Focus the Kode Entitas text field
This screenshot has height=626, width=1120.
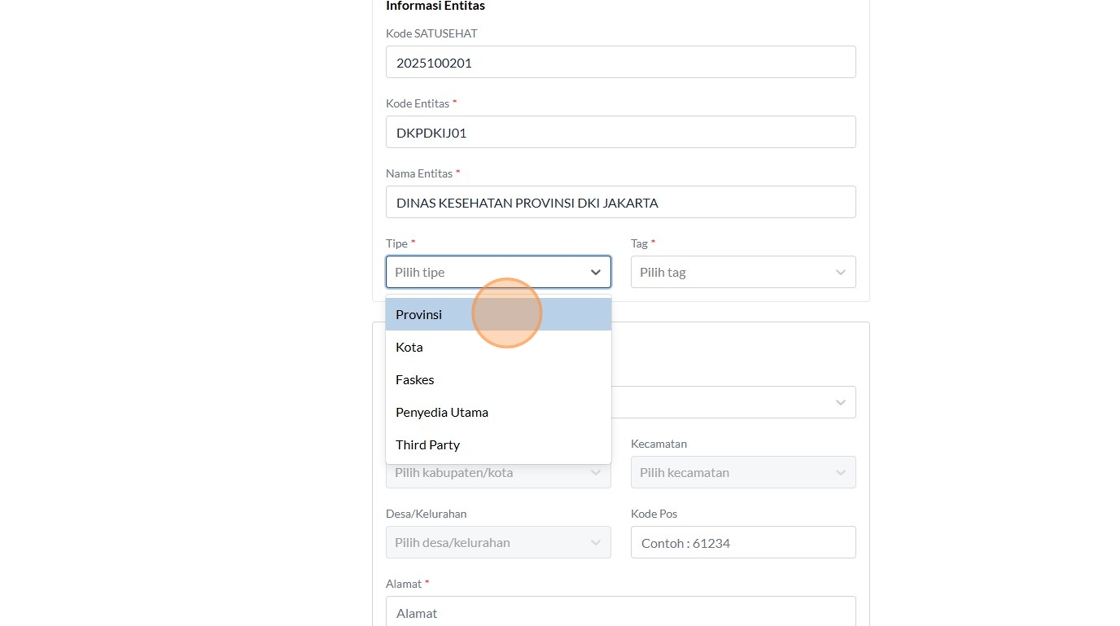[x=620, y=132]
